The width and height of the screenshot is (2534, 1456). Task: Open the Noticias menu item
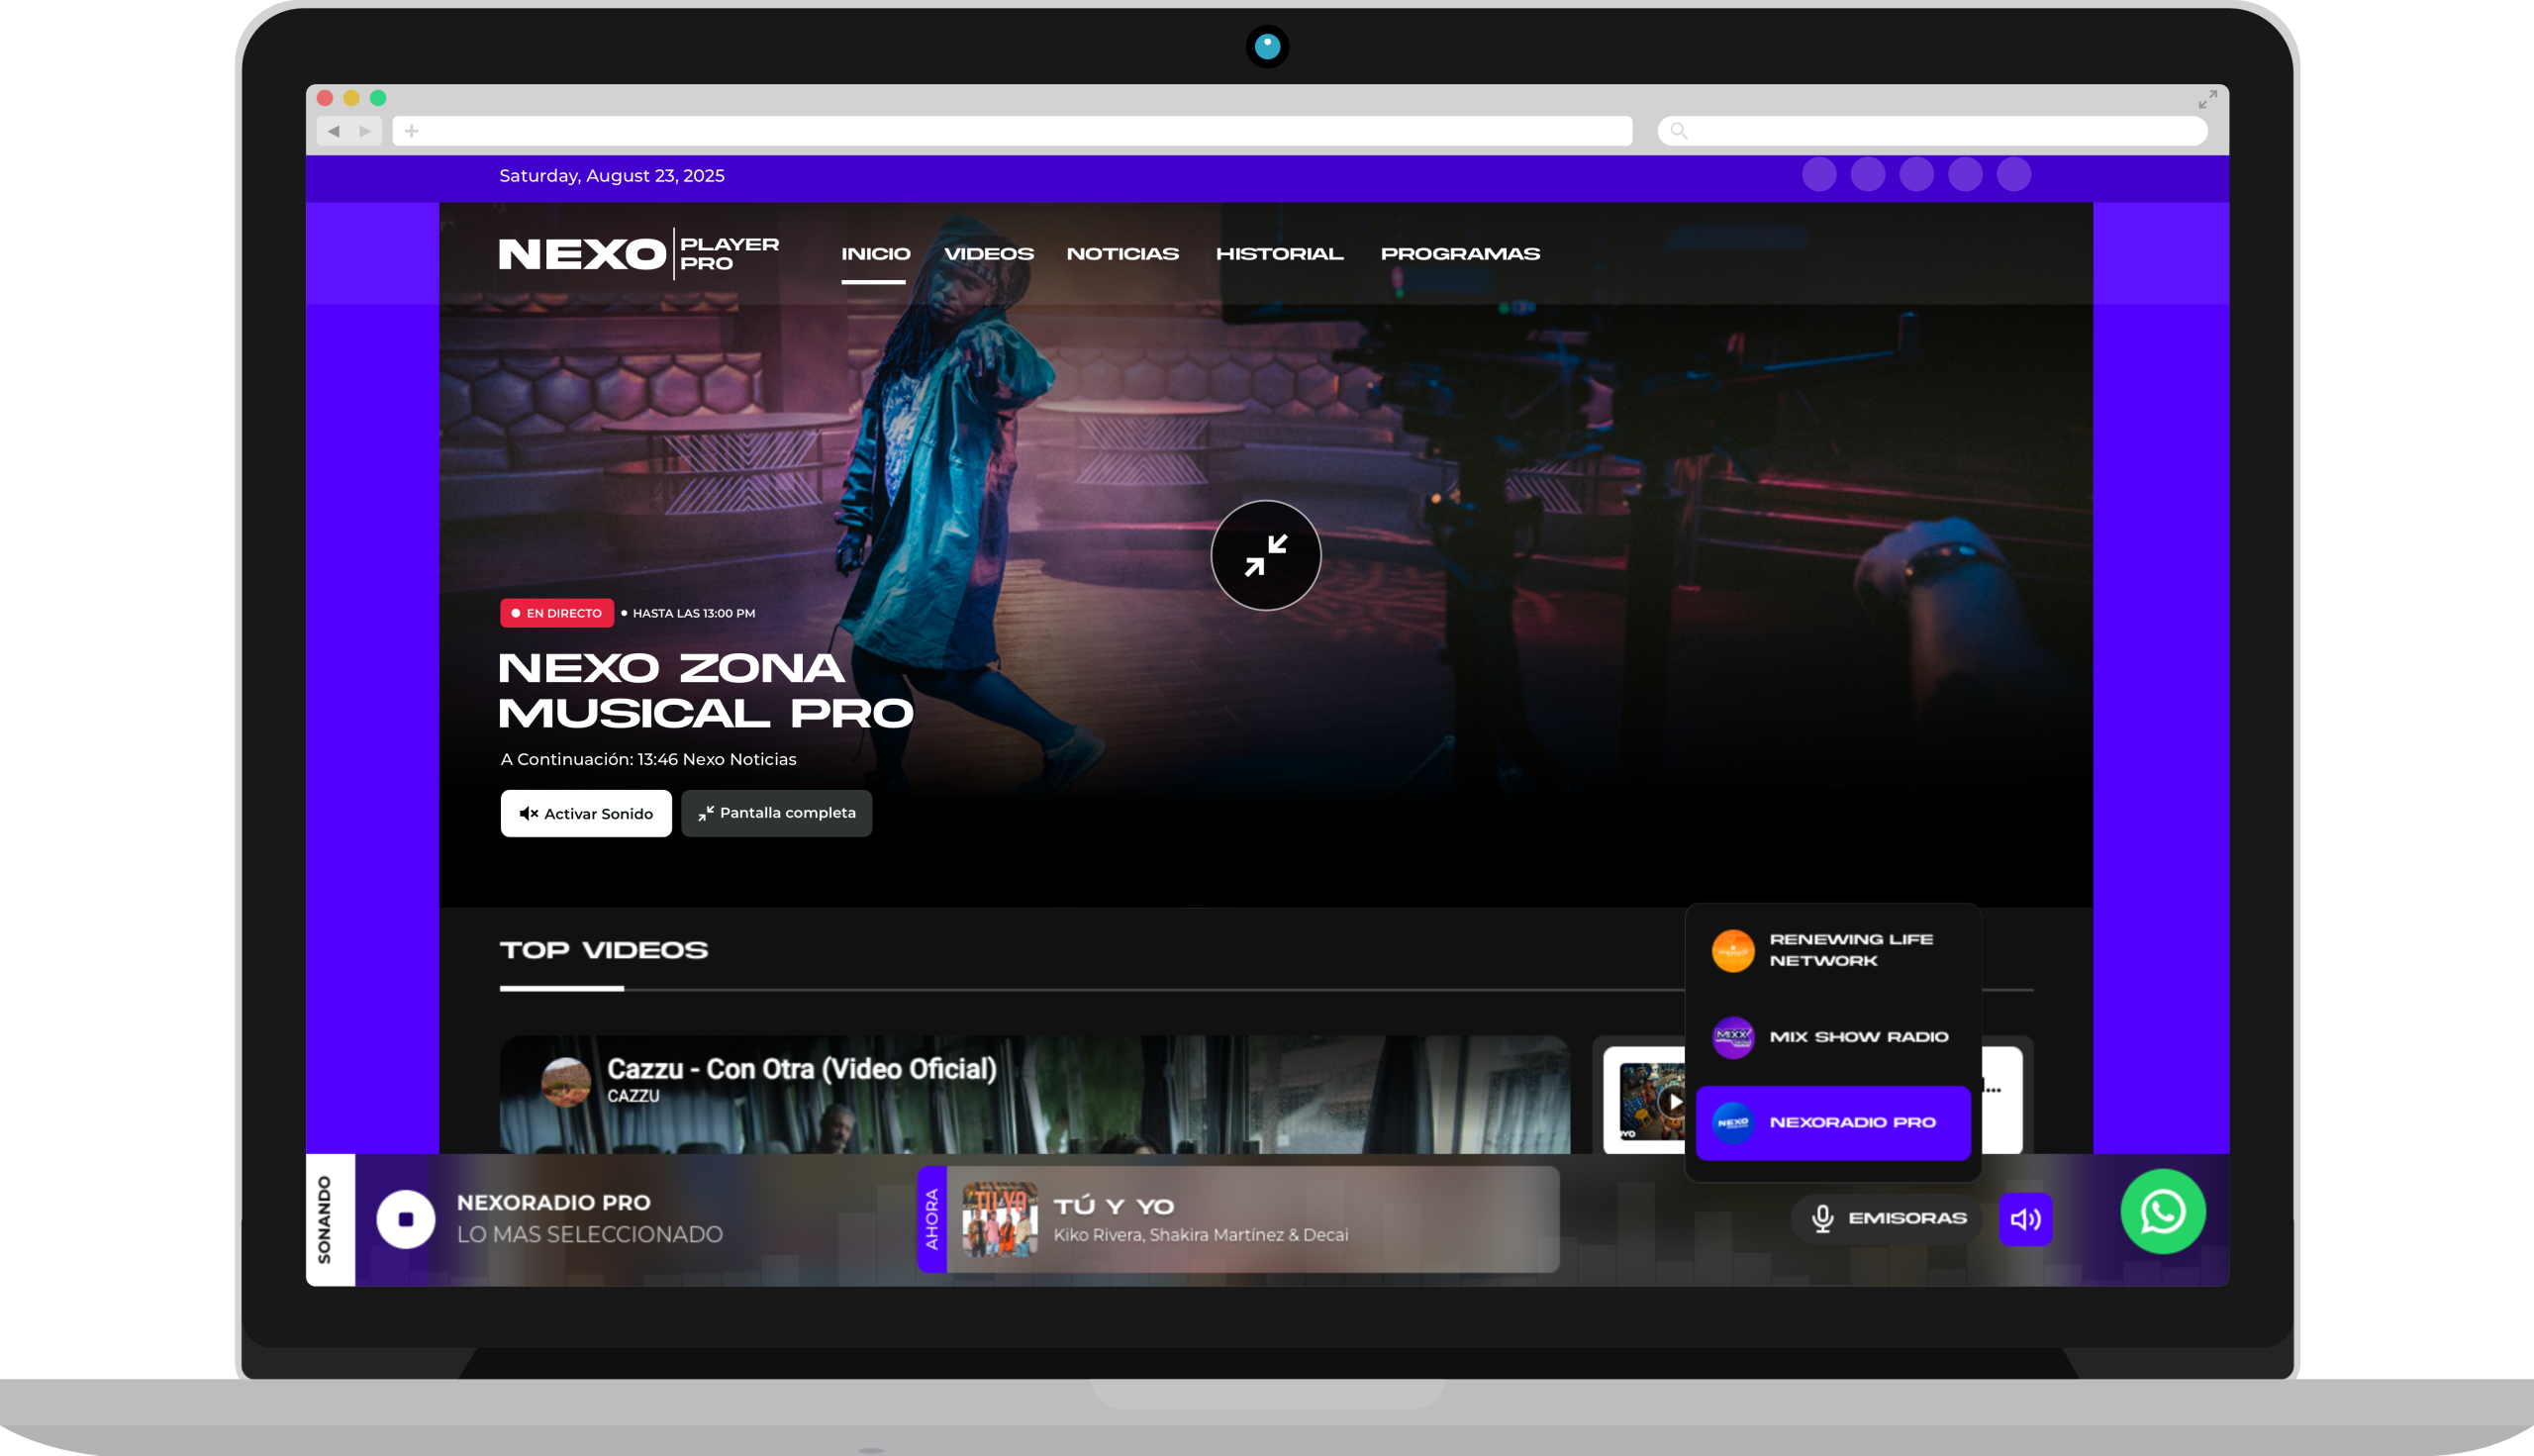click(x=1123, y=254)
